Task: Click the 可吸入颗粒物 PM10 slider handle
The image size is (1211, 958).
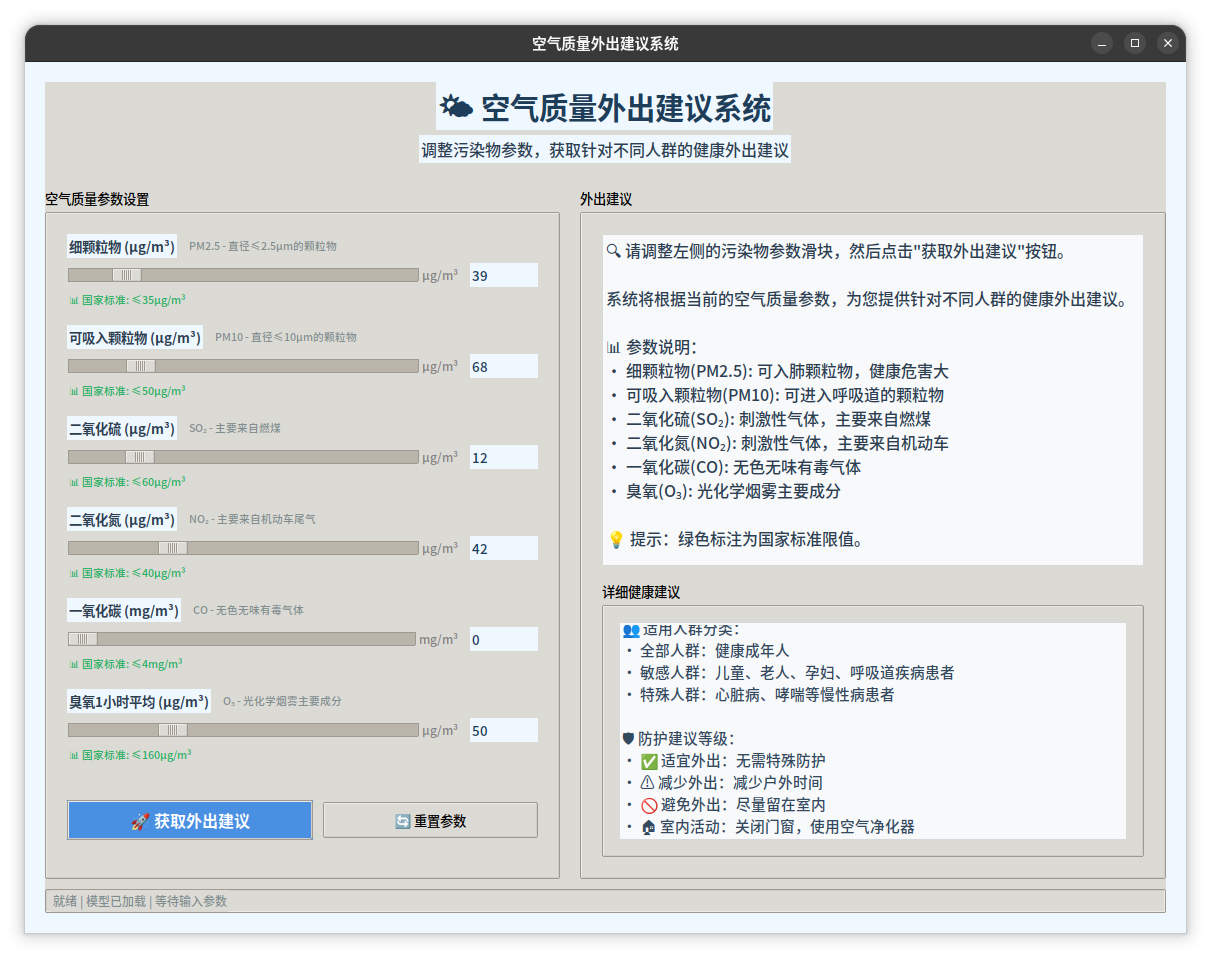Action: 141,366
